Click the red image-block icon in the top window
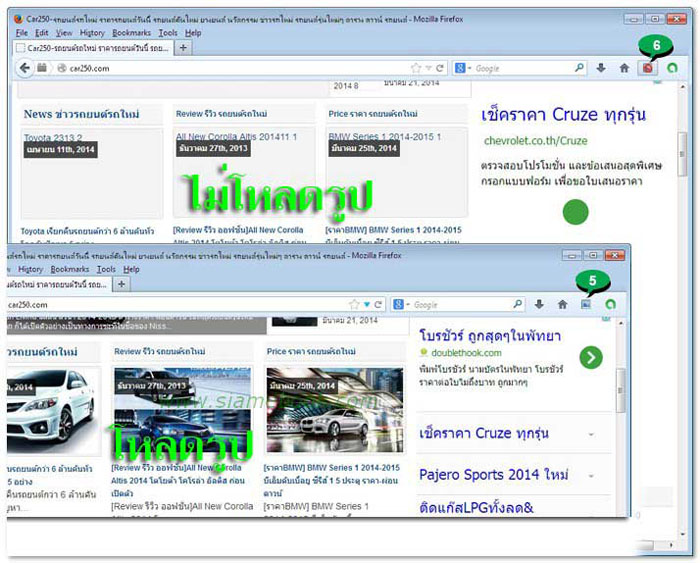The height and width of the screenshot is (563, 700). click(647, 68)
